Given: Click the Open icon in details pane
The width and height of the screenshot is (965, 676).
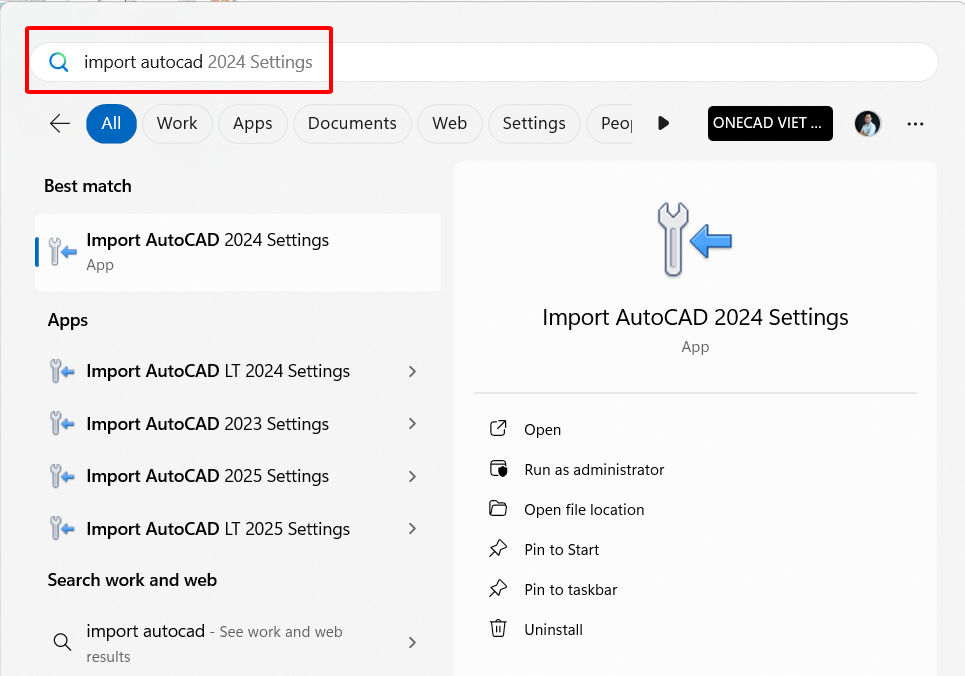Looking at the screenshot, I should click(498, 429).
